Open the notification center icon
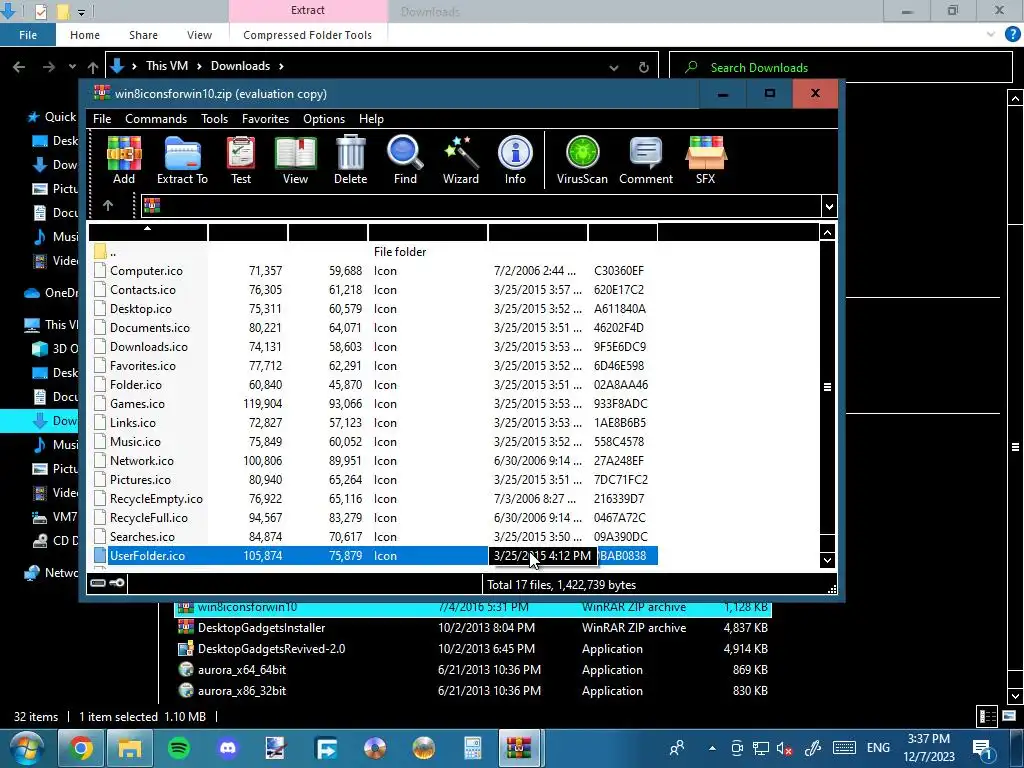Image resolution: width=1024 pixels, height=768 pixels. click(x=982, y=748)
